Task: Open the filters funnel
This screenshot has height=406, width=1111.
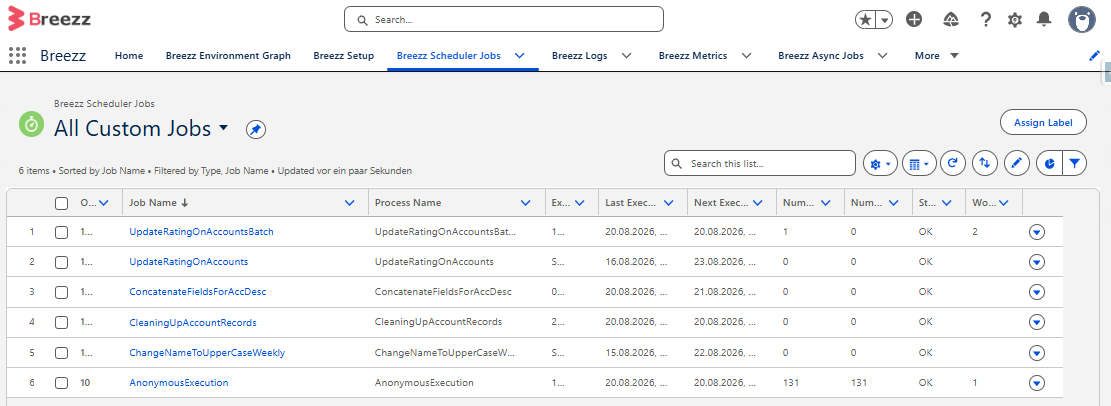Action: point(1074,164)
